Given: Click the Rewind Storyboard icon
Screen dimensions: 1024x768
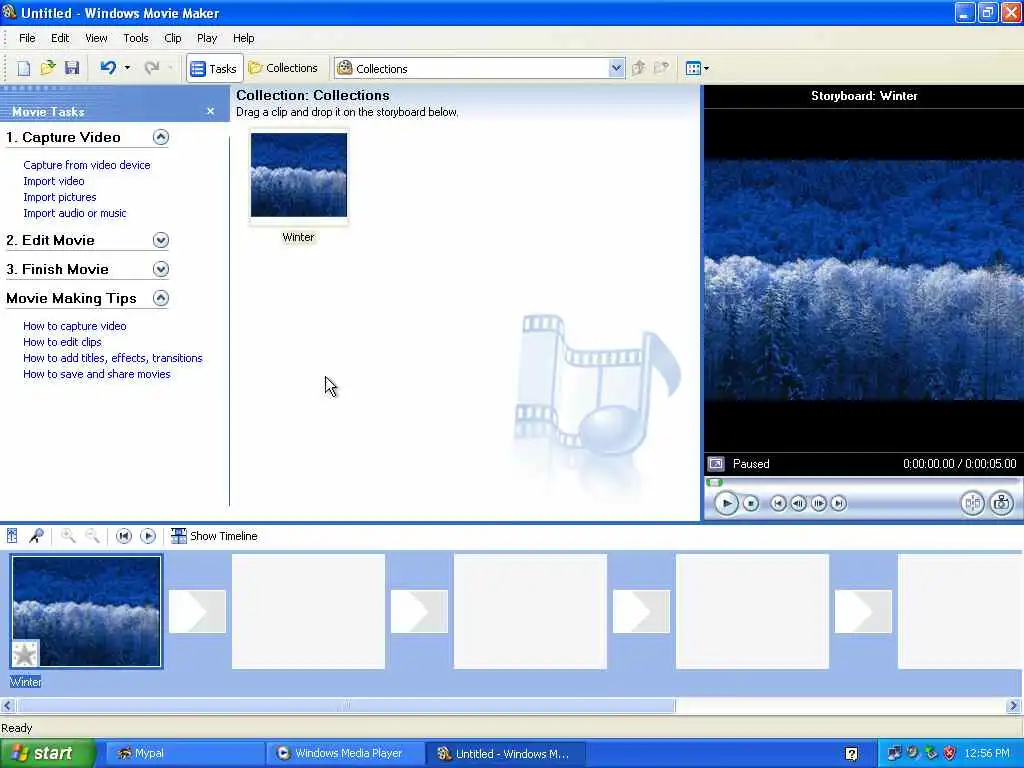Looking at the screenshot, I should 123,536.
